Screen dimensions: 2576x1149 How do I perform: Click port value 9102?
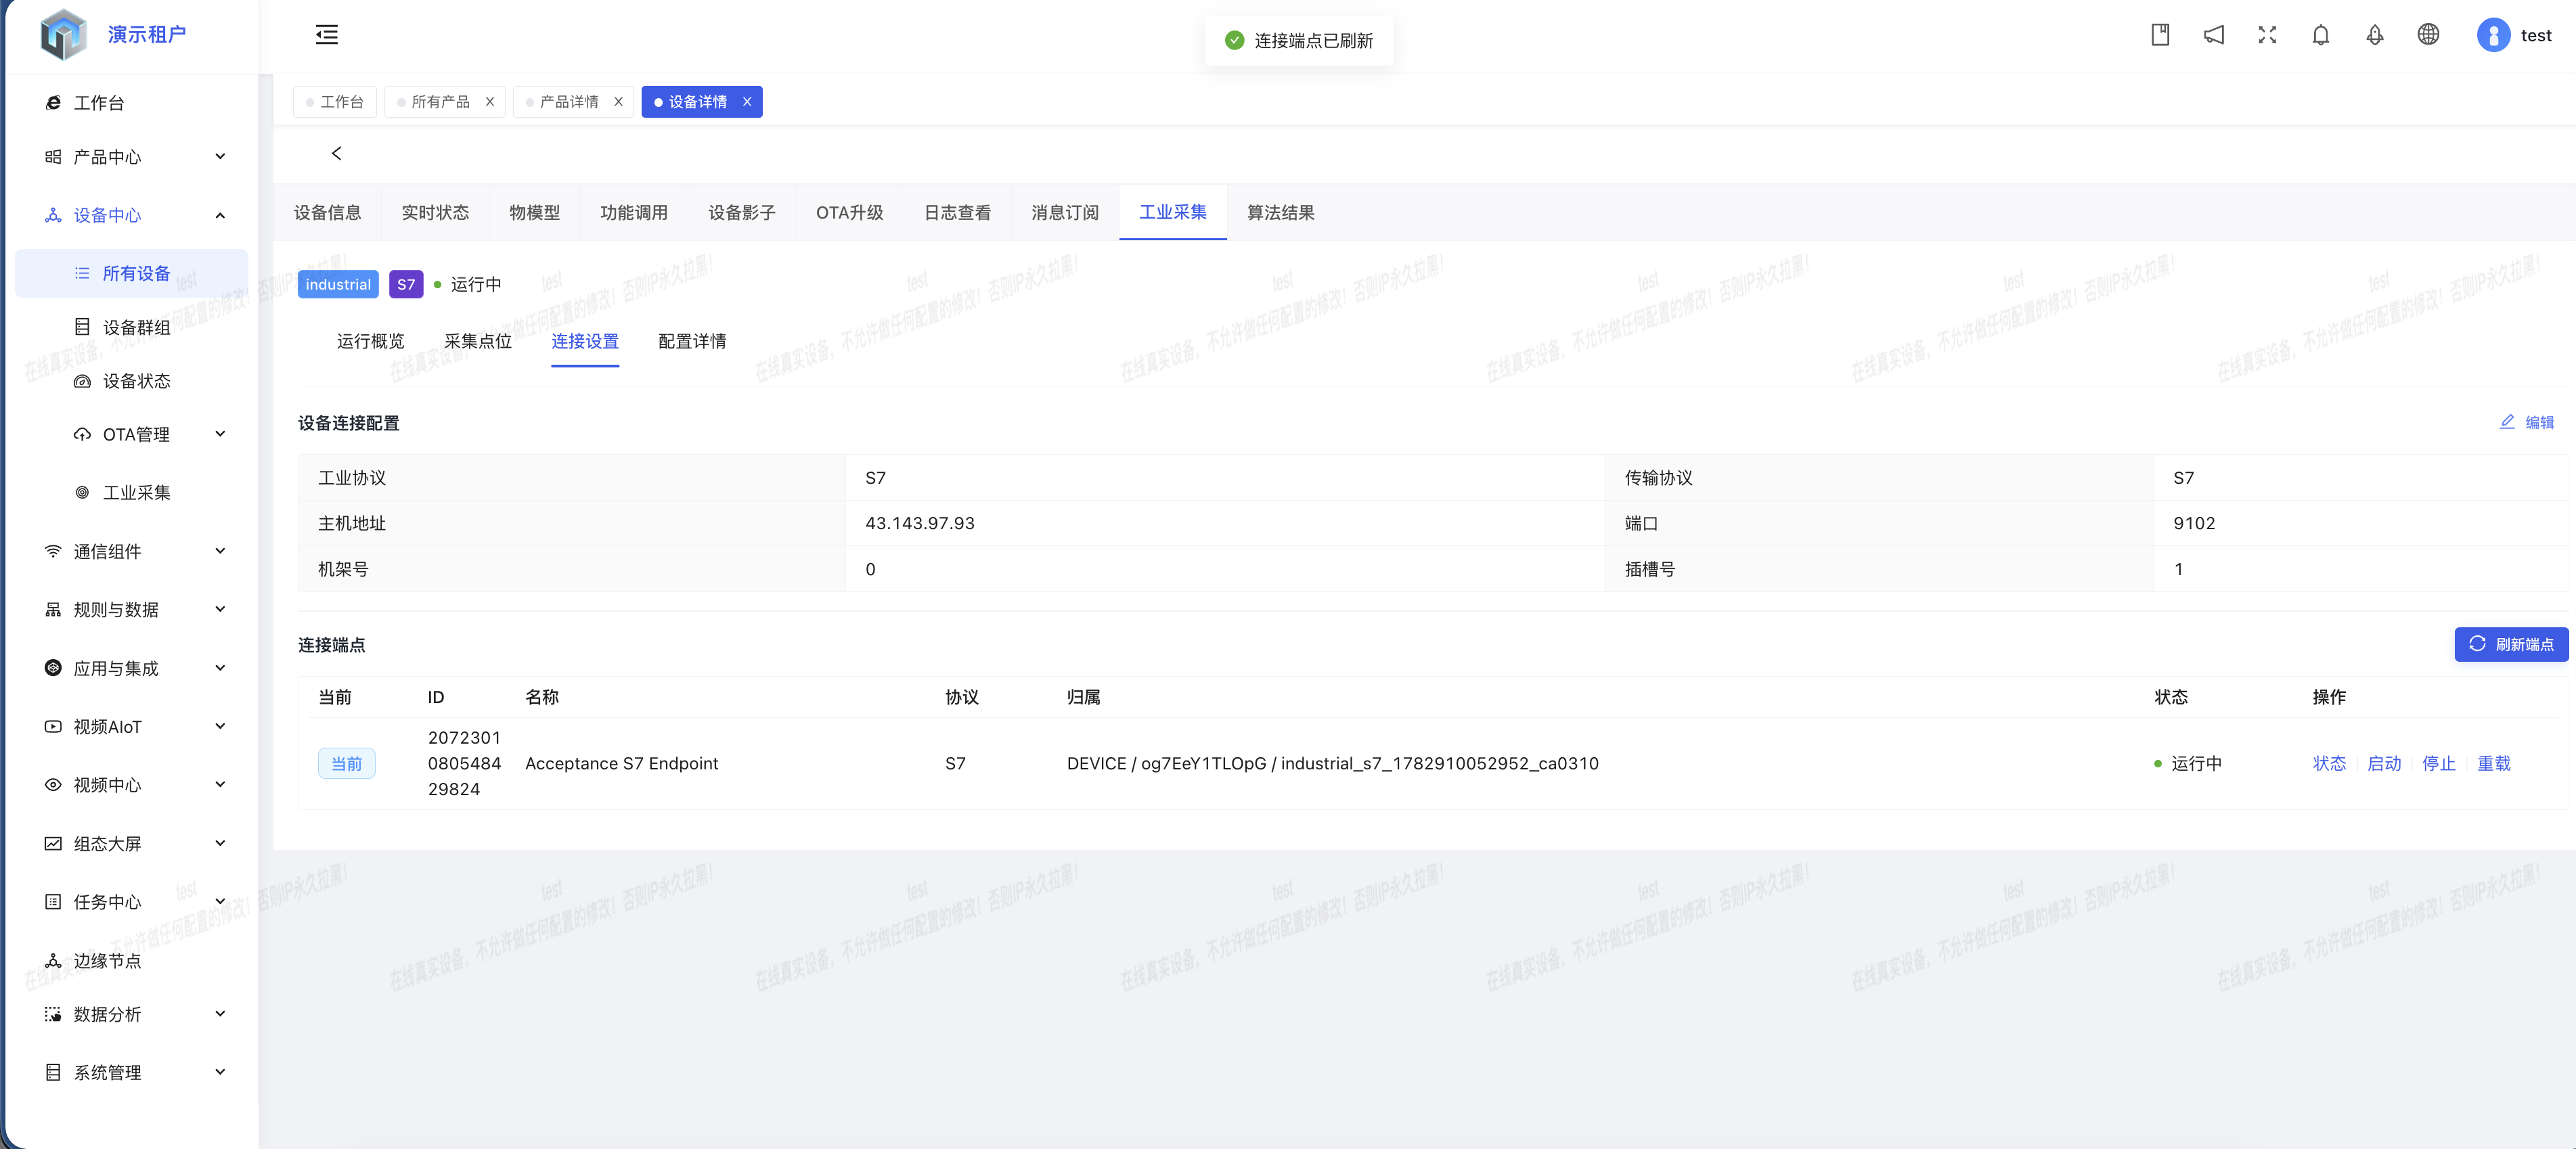click(x=2193, y=523)
